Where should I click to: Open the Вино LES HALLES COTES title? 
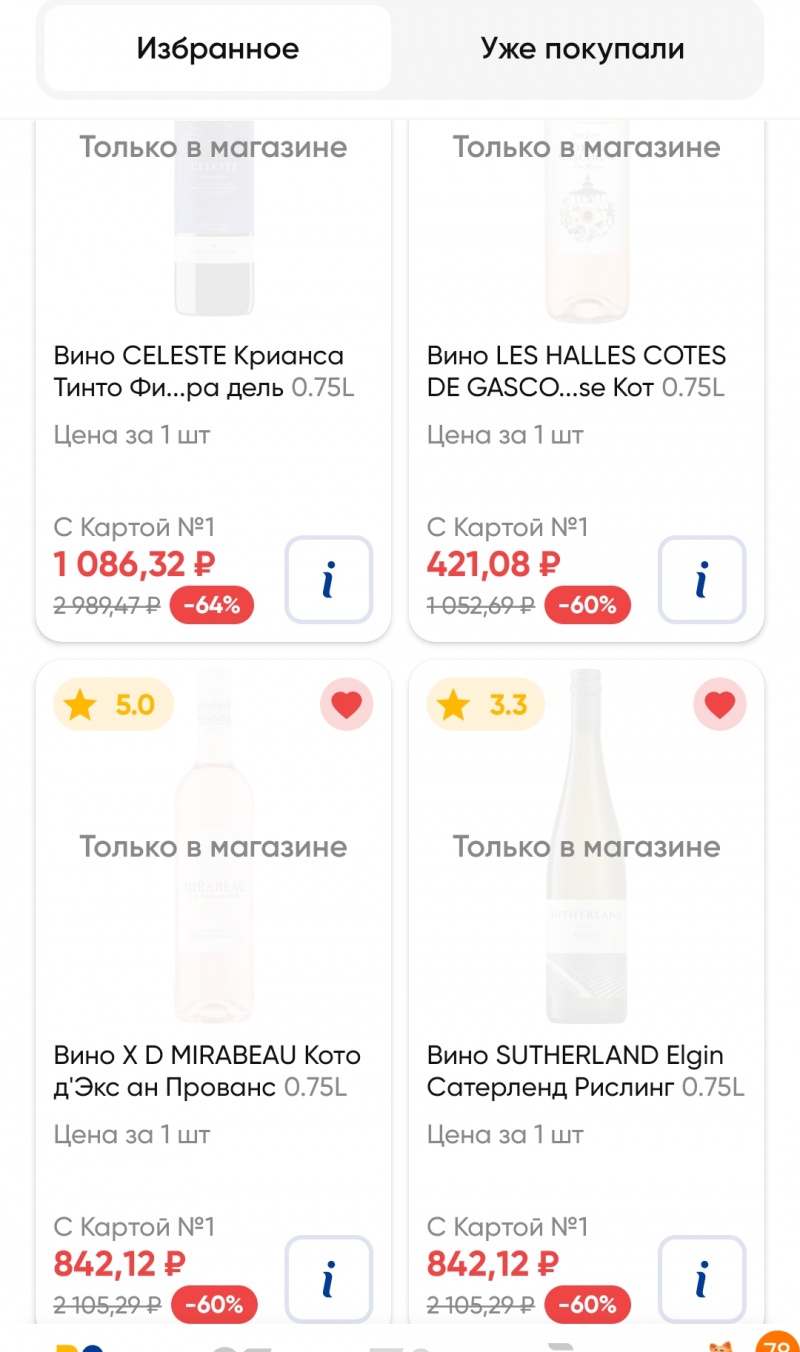pos(577,371)
